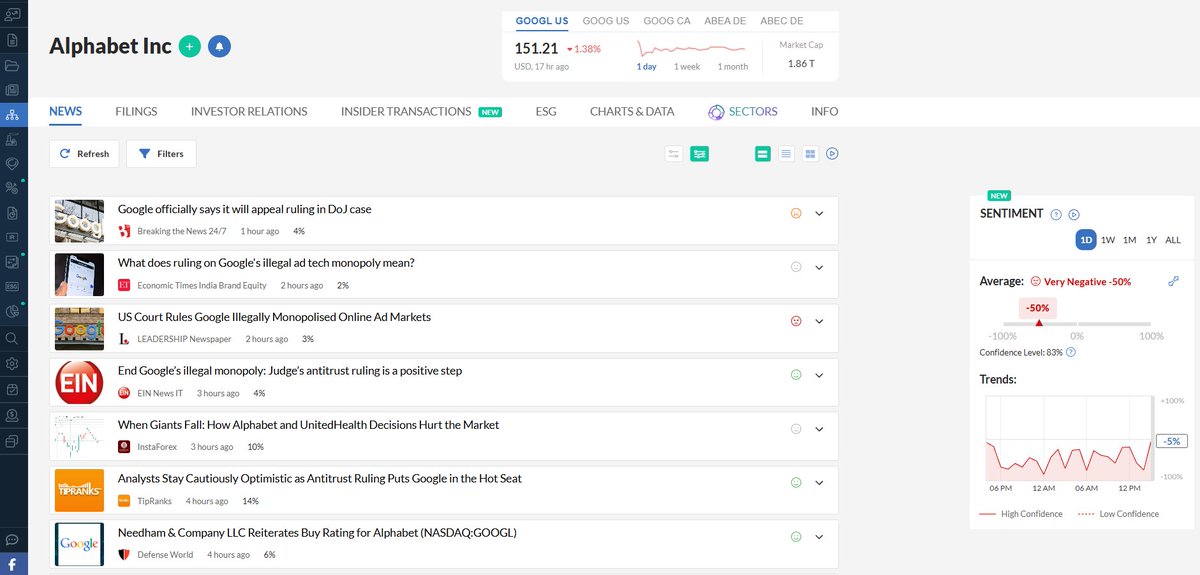Switch to compact list view icon

[x=786, y=154]
